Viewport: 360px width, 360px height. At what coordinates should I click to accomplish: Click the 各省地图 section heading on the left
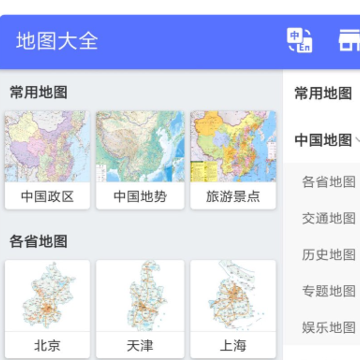(x=39, y=241)
